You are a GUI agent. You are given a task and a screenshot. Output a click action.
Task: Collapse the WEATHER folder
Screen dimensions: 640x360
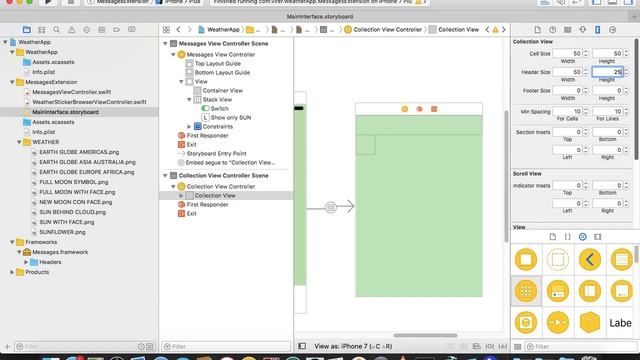(x=19, y=142)
